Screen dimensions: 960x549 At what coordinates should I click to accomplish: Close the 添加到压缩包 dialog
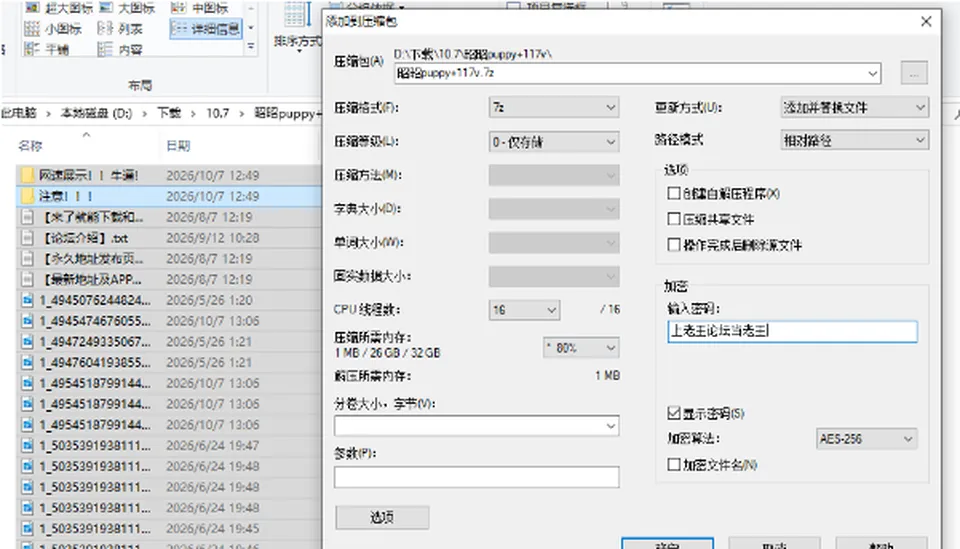[926, 21]
